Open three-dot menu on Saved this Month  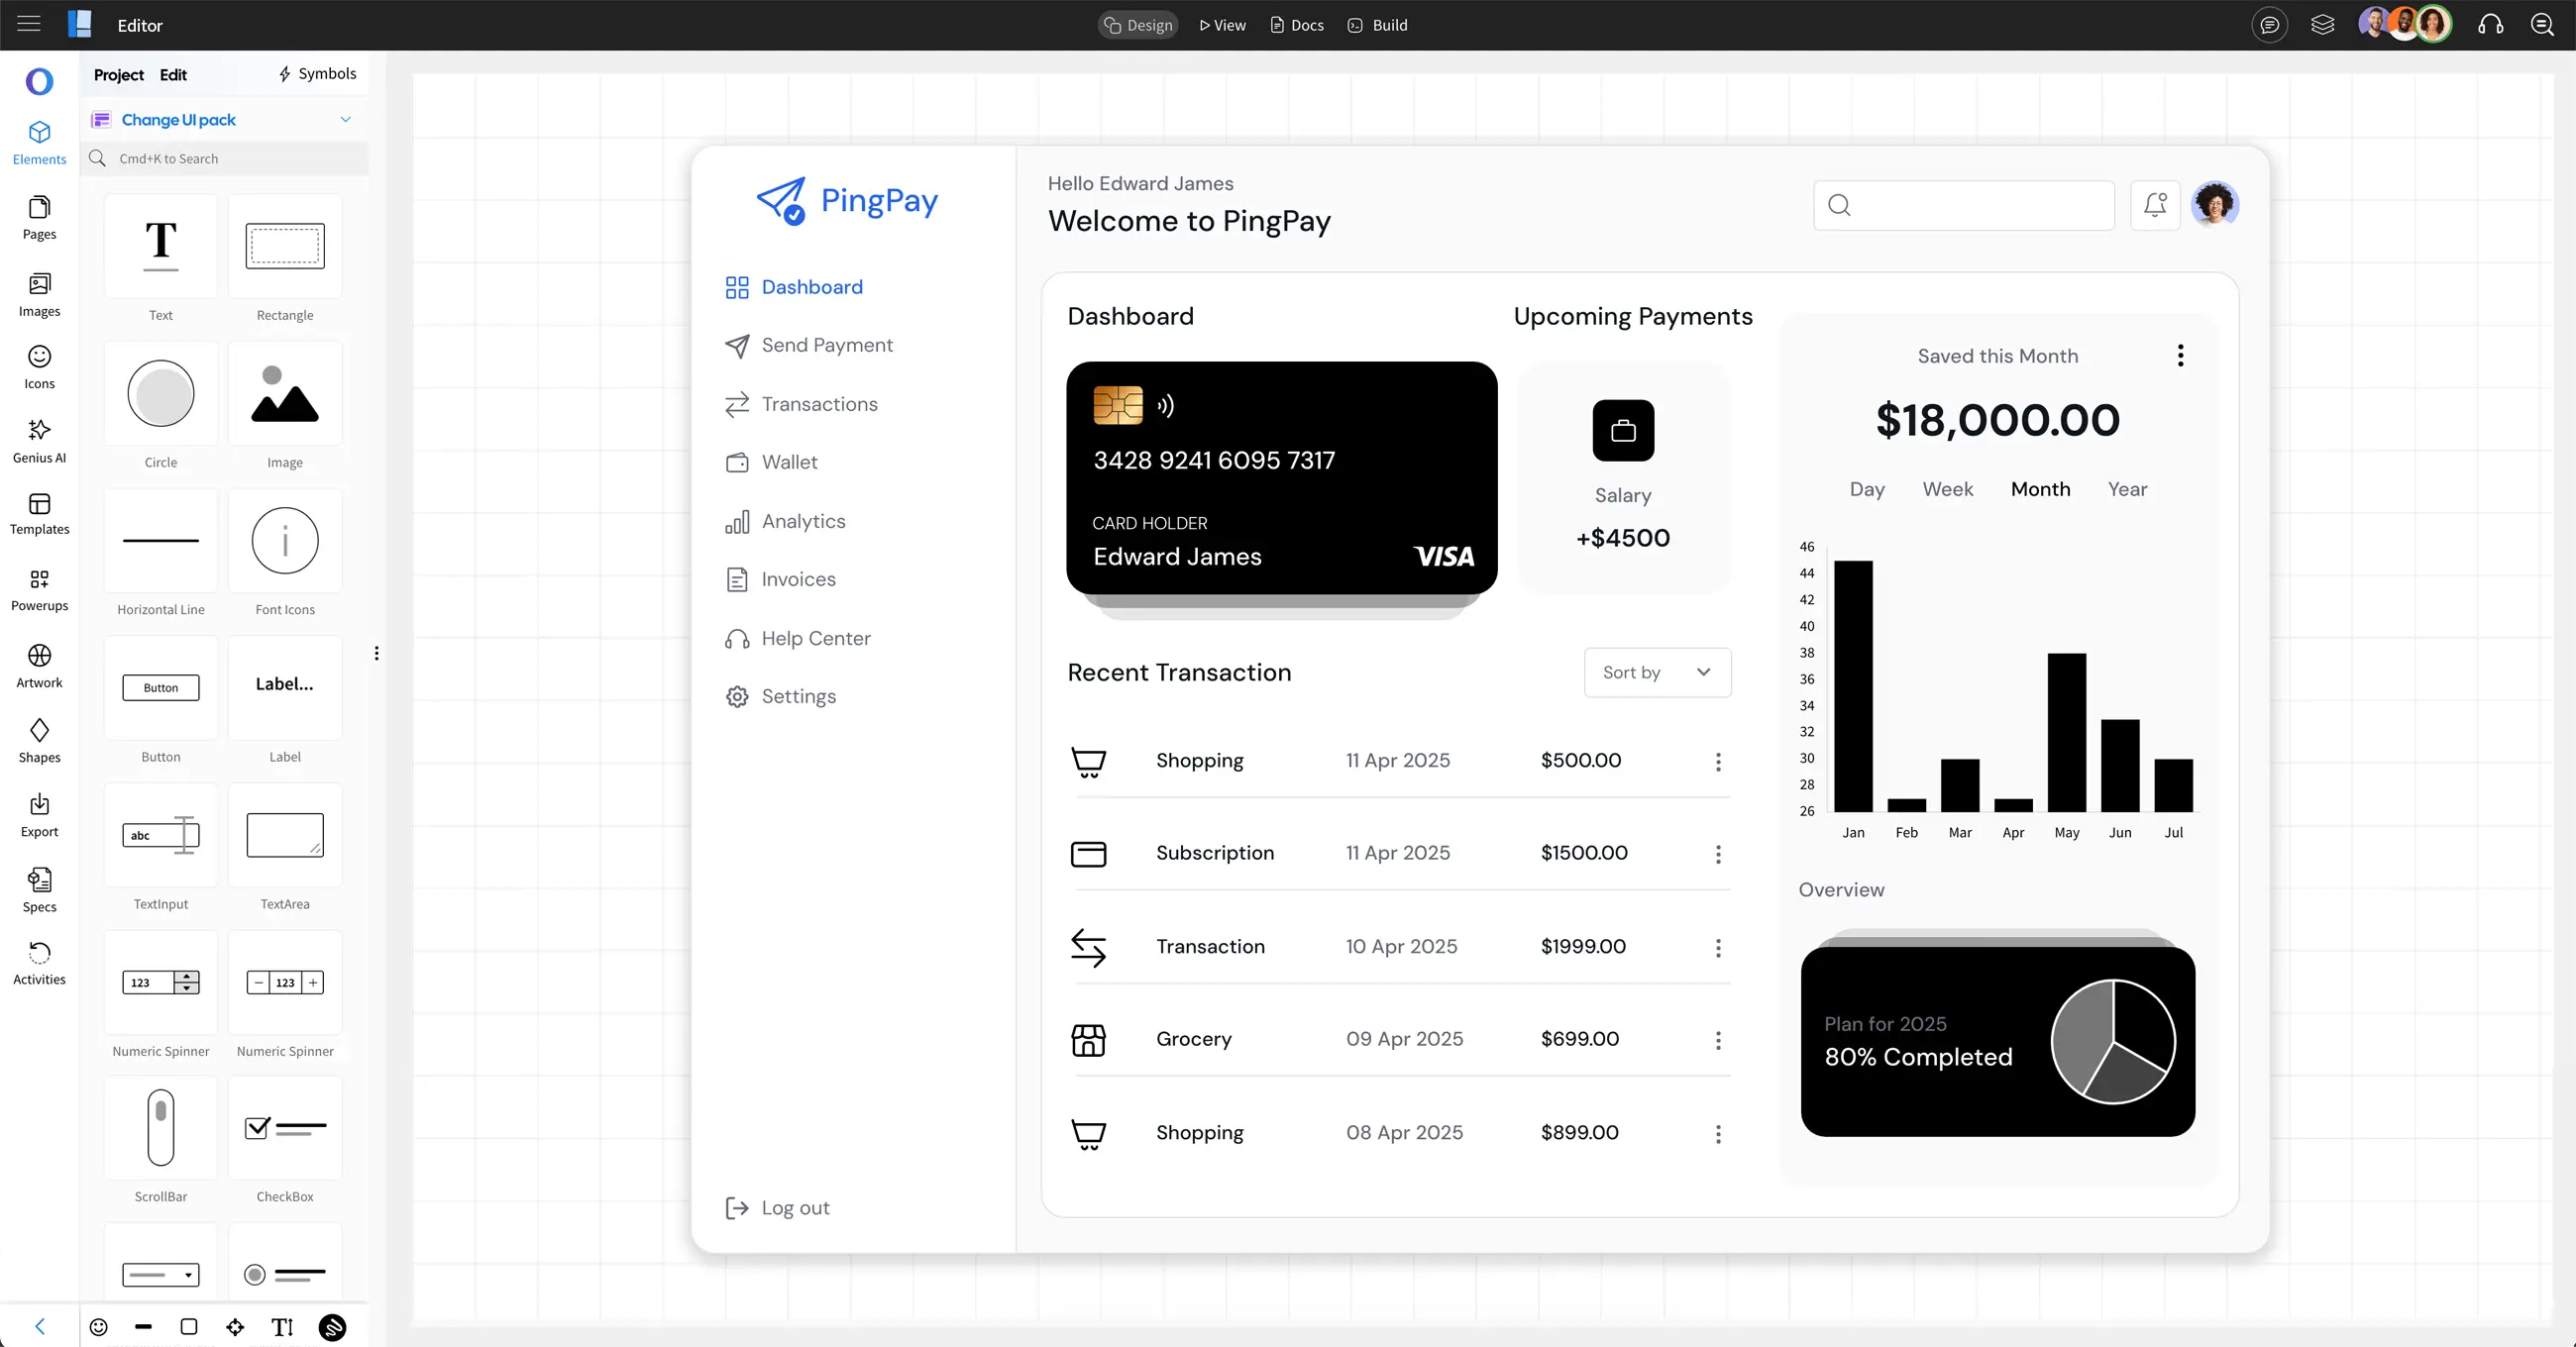[2180, 355]
